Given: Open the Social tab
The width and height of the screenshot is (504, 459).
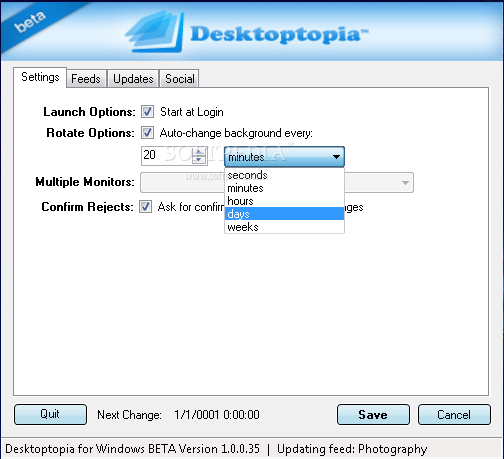Looking at the screenshot, I should (x=179, y=79).
